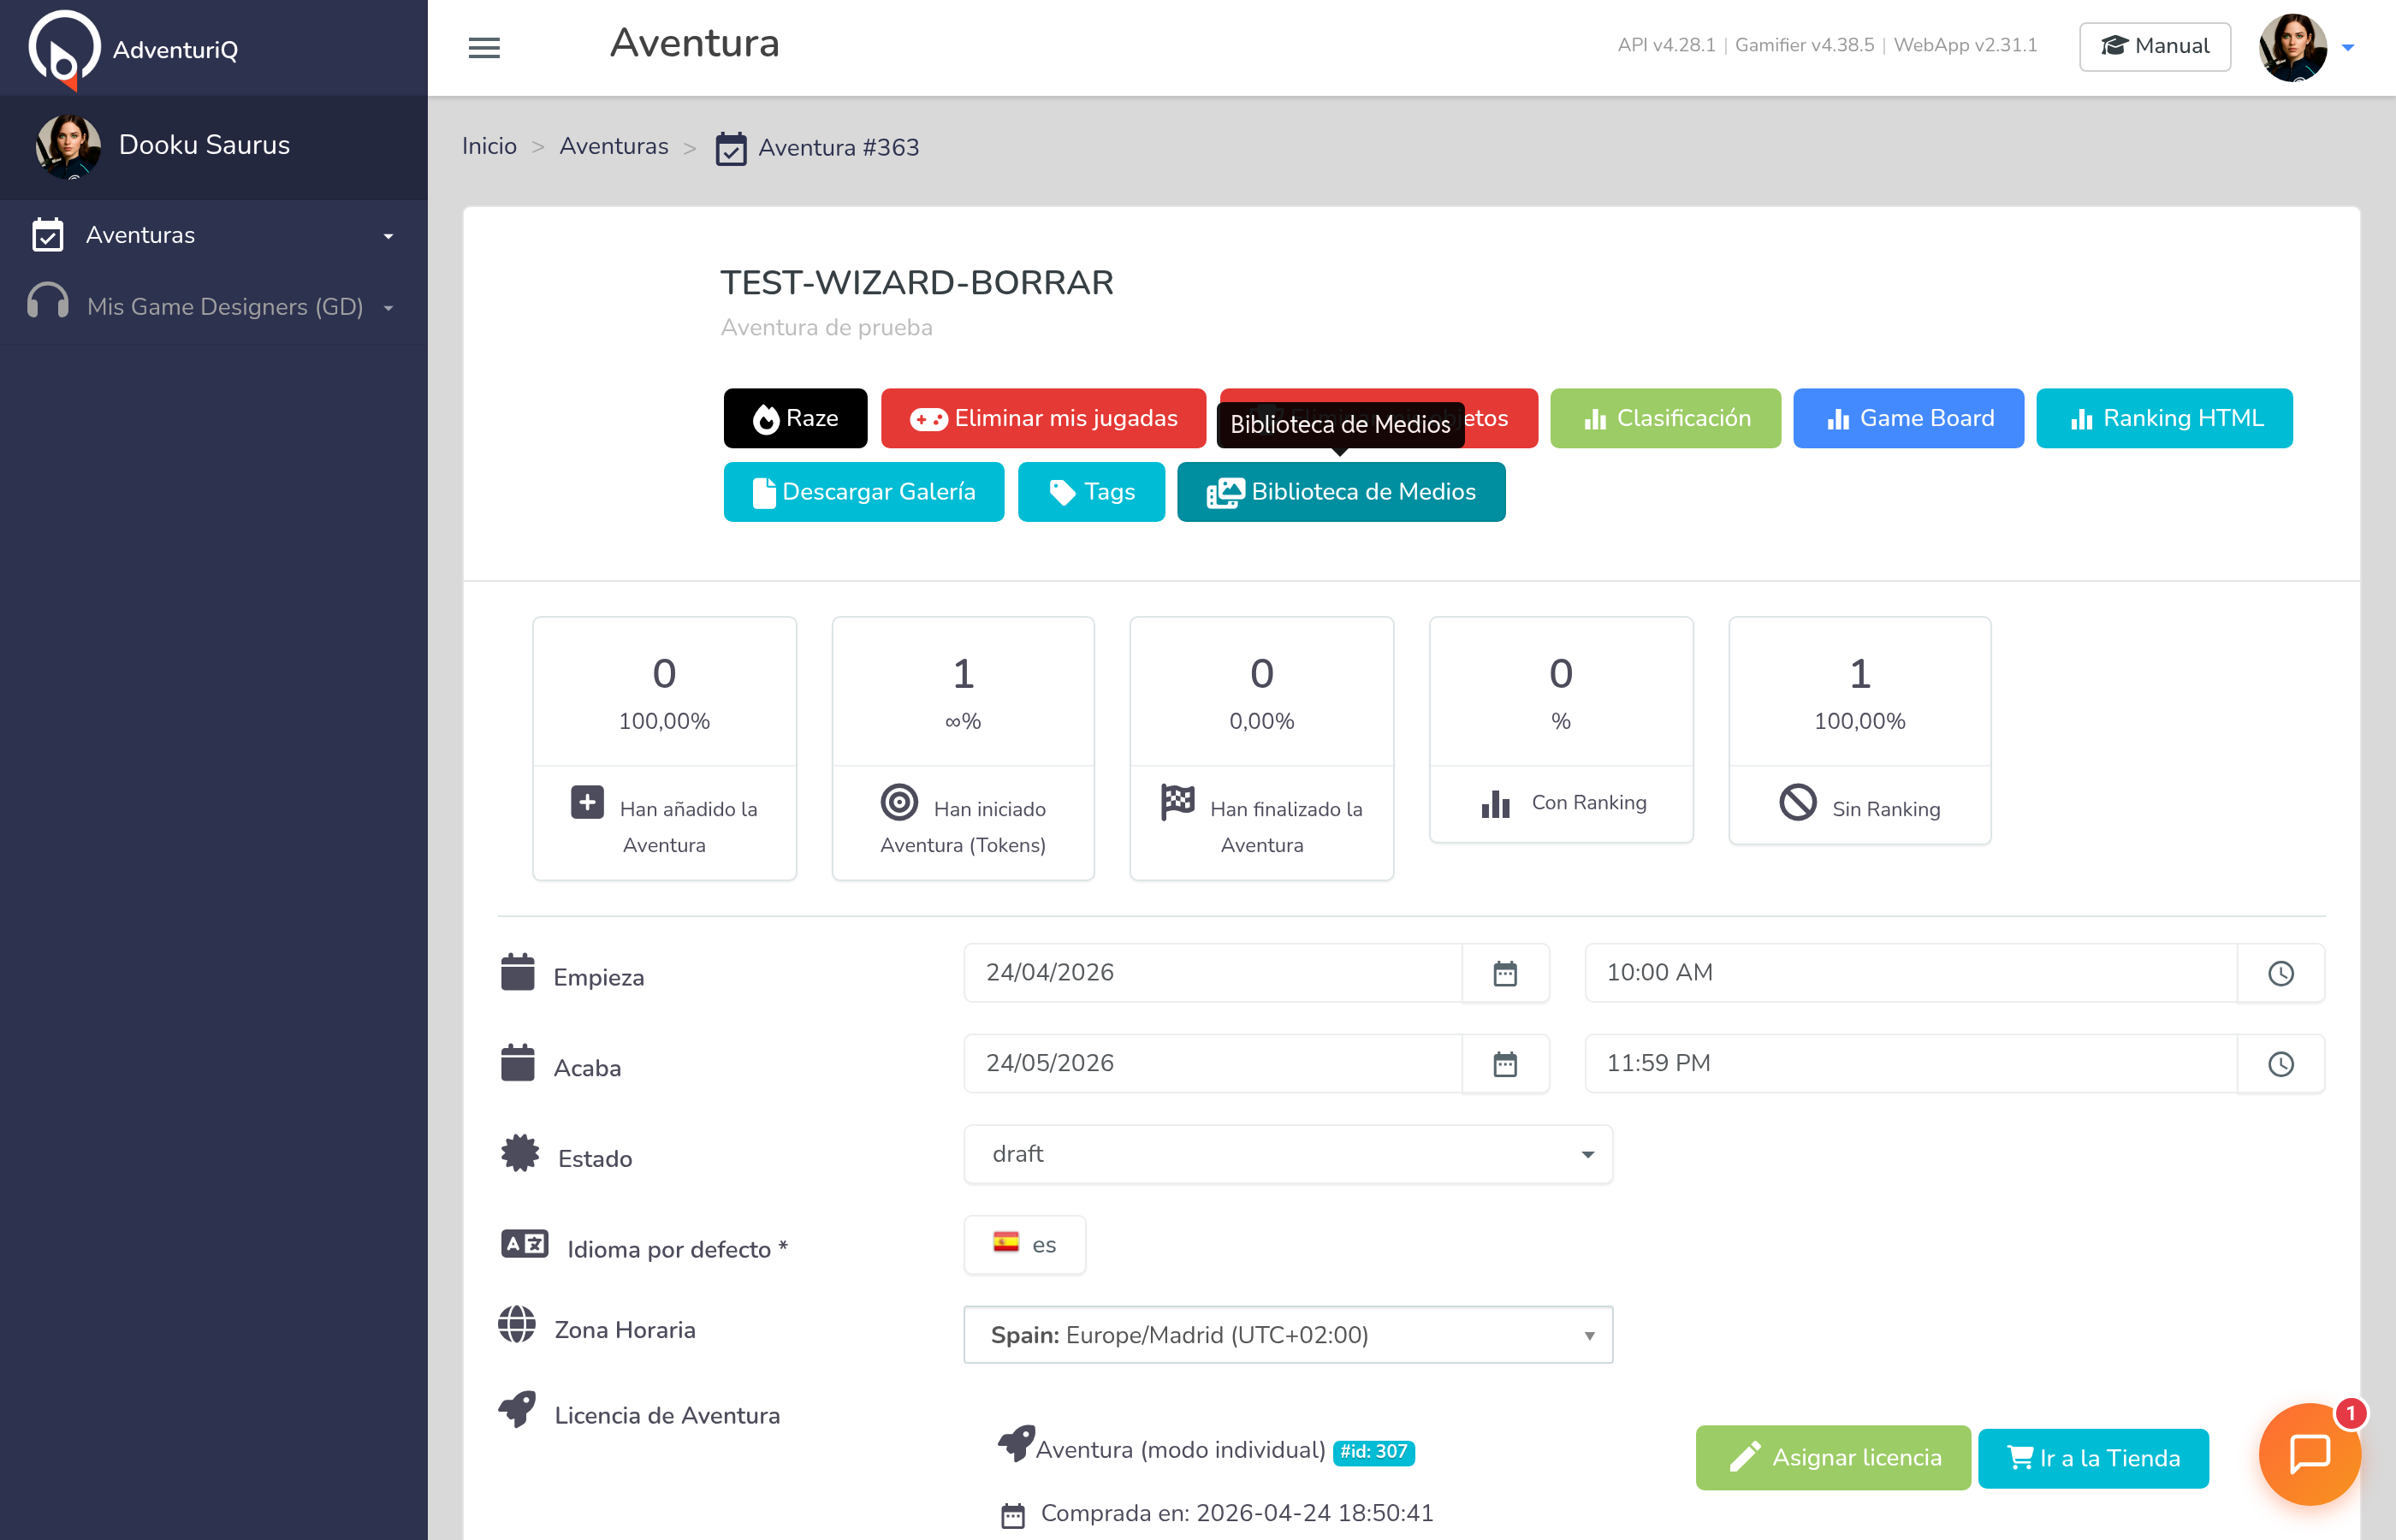Expand Mis Game Designers (GD) menu
Screen dimensions: 2396x1540
(x=214, y=306)
